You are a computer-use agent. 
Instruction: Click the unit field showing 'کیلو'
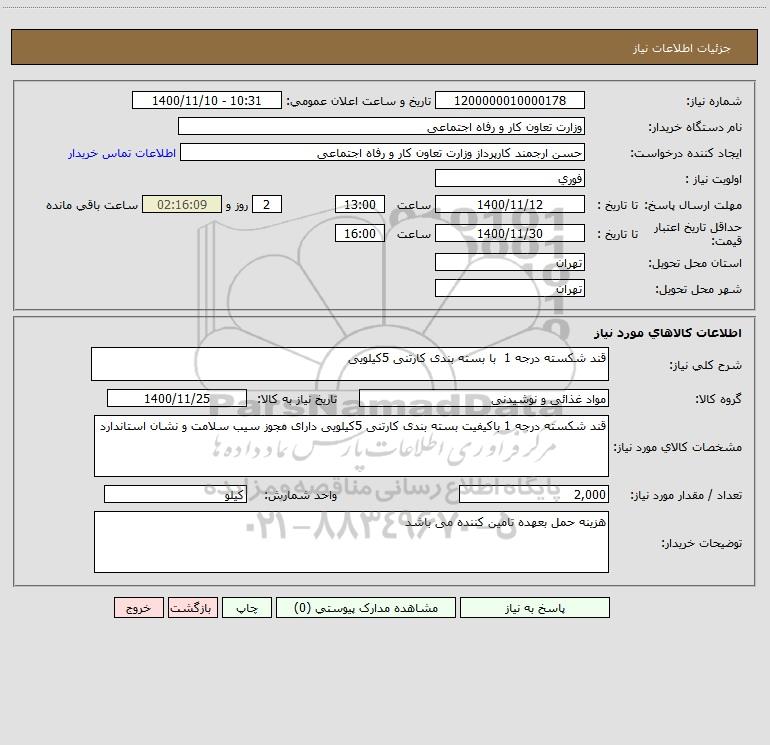175,494
